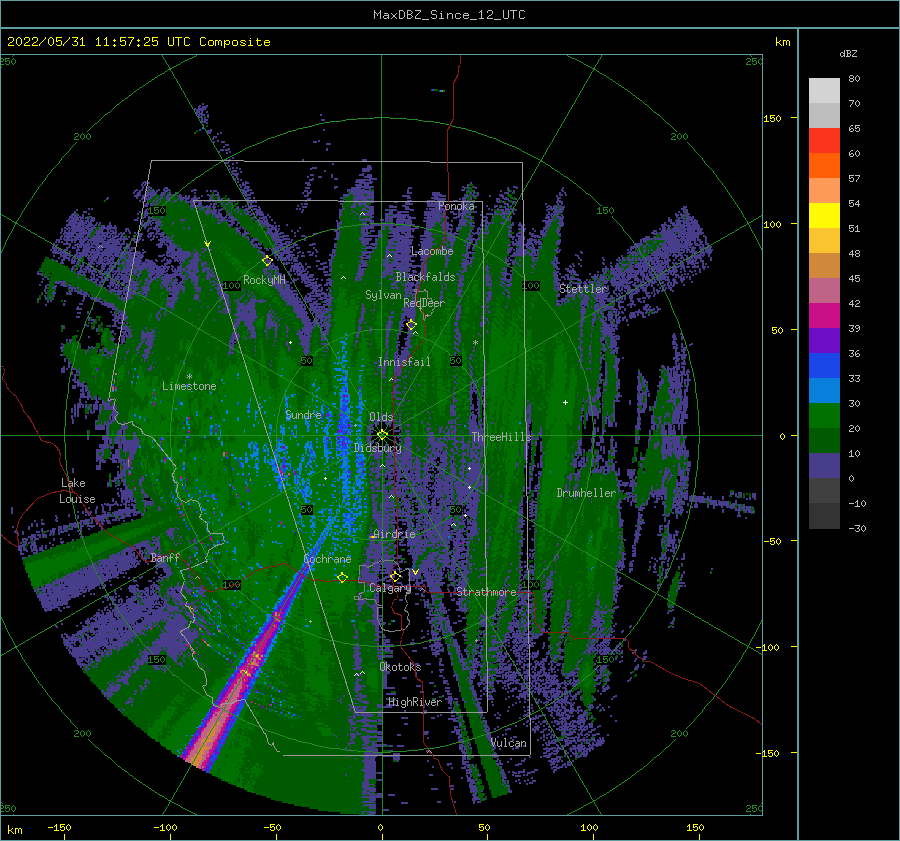Pick the pink 42-45 dBZ legend swatch
This screenshot has height=841, width=900.
coord(824,290)
